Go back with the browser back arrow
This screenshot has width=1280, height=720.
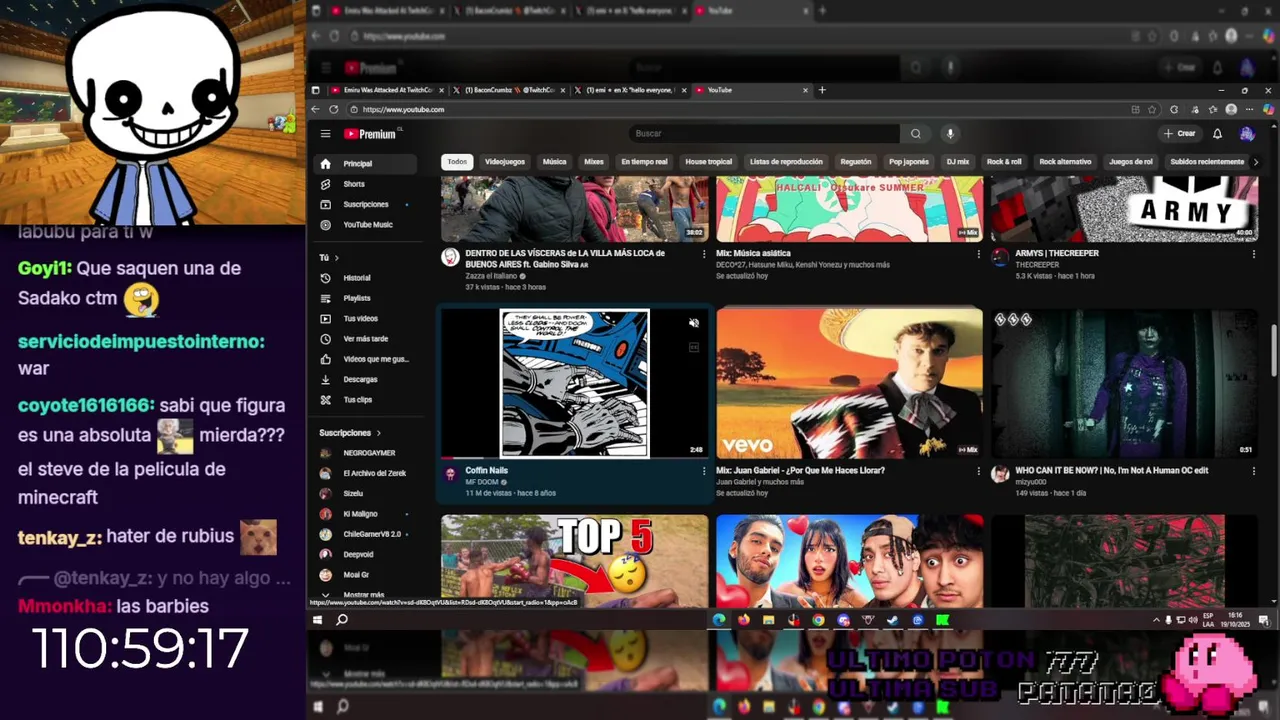click(316, 110)
